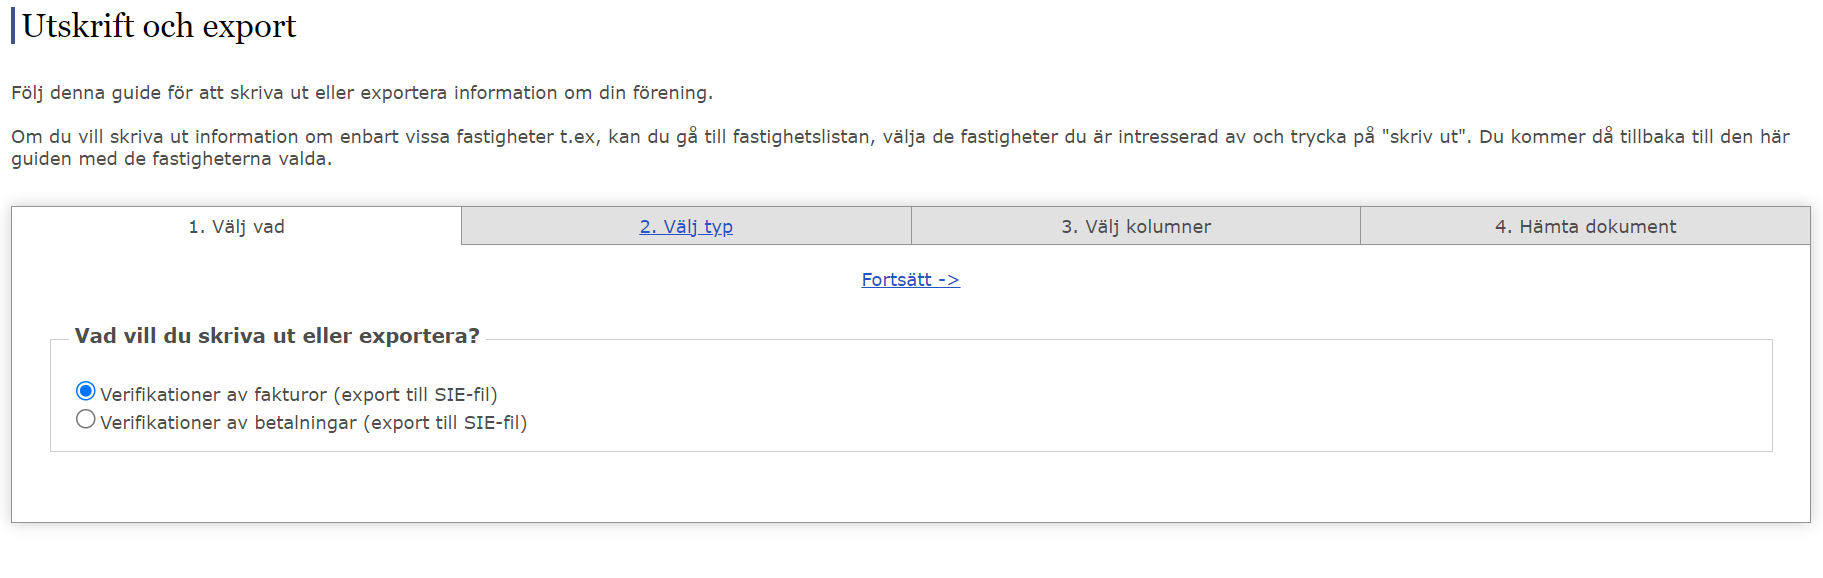Continue the export guide with Fortsätt
Viewport: 1823px width, 578px height.
pos(909,279)
